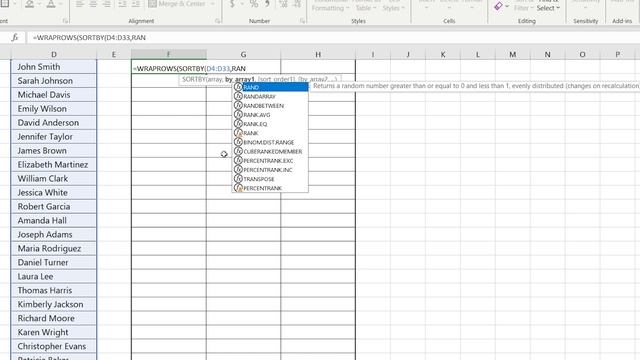Viewport: 640px width, 360px height.
Task: Select column E header
Action: point(113,54)
